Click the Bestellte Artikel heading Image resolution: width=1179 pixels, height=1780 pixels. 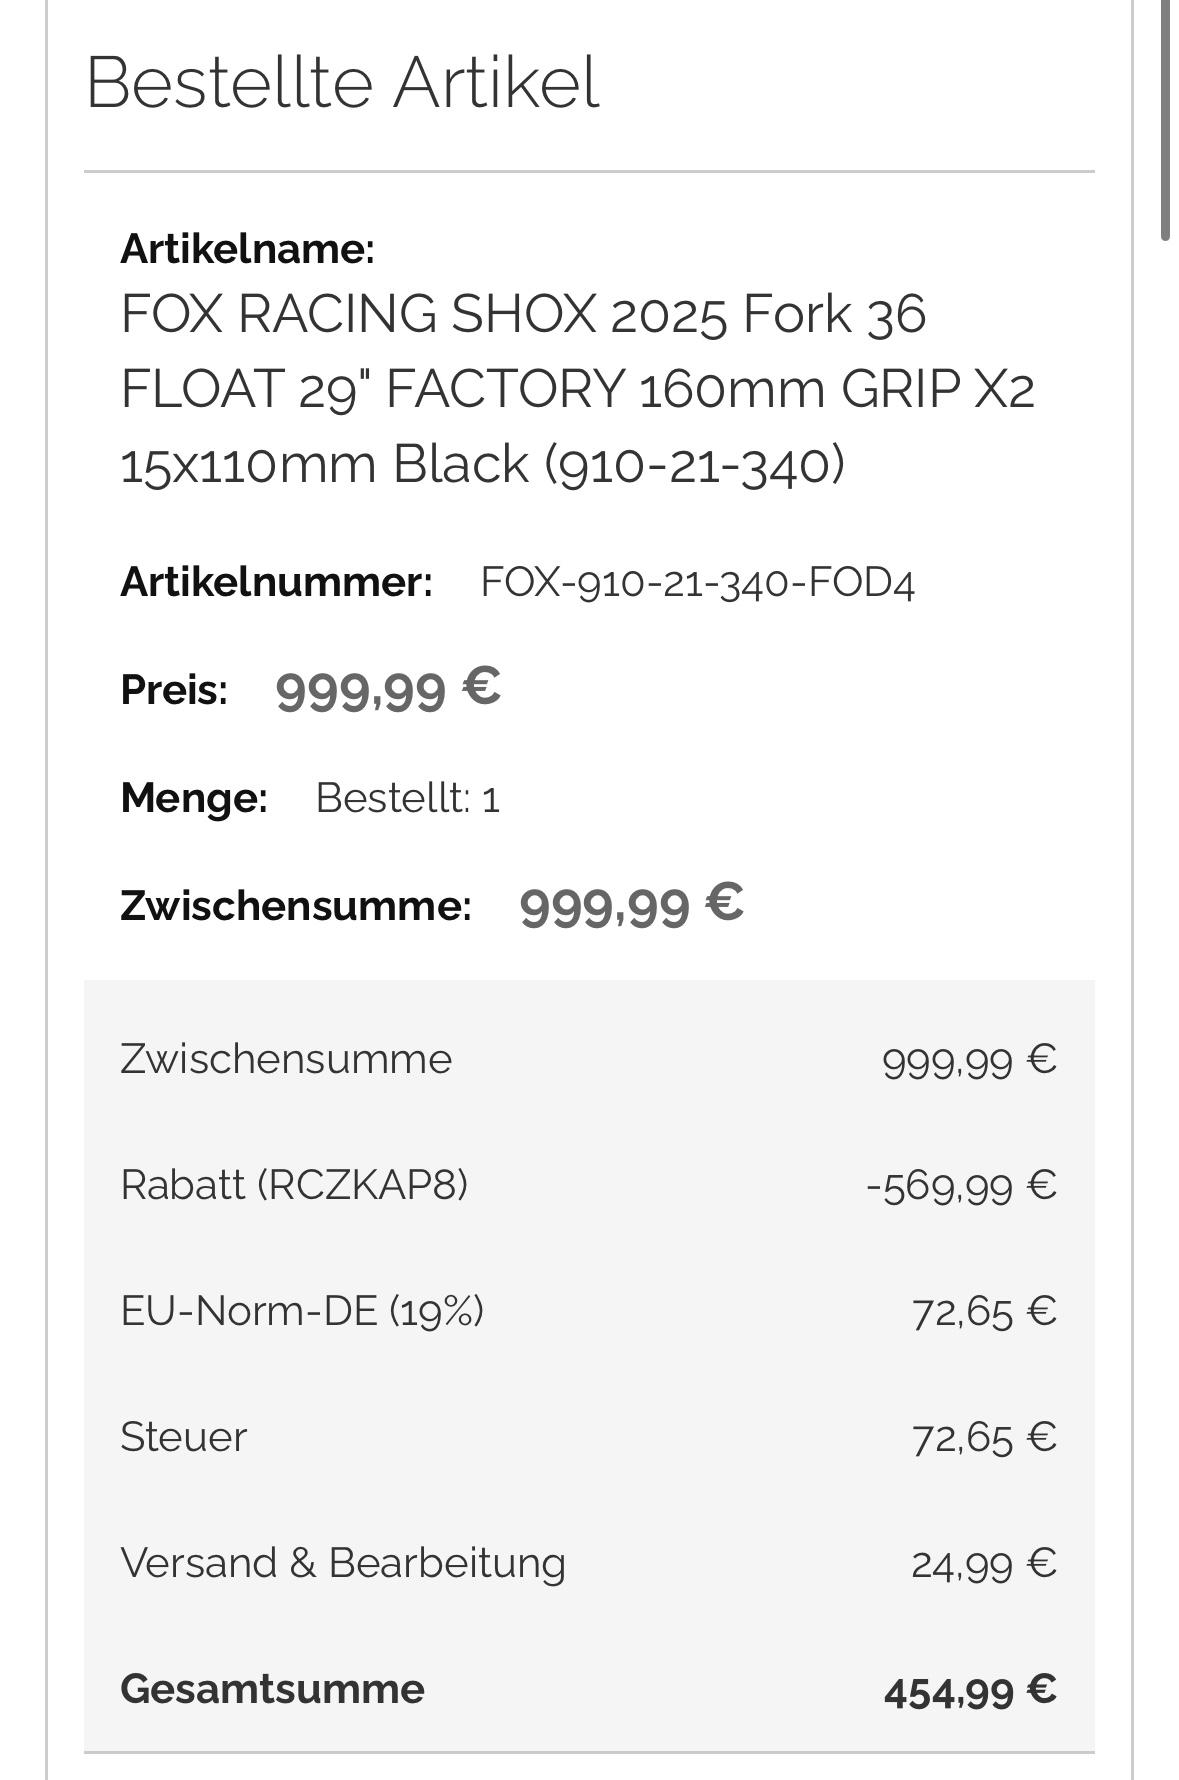[342, 83]
